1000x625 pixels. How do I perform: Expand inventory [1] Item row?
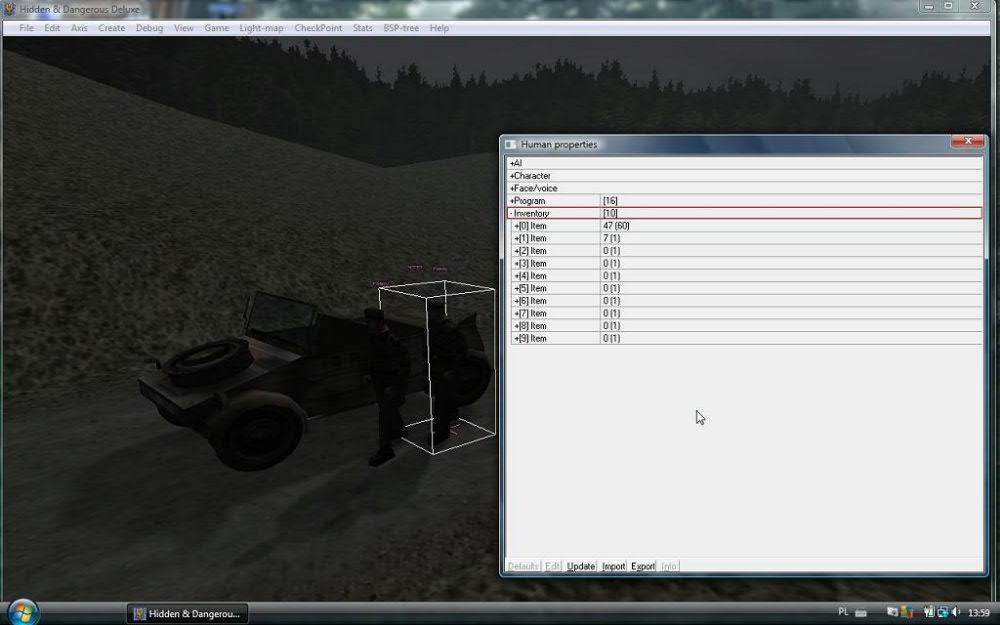517,239
